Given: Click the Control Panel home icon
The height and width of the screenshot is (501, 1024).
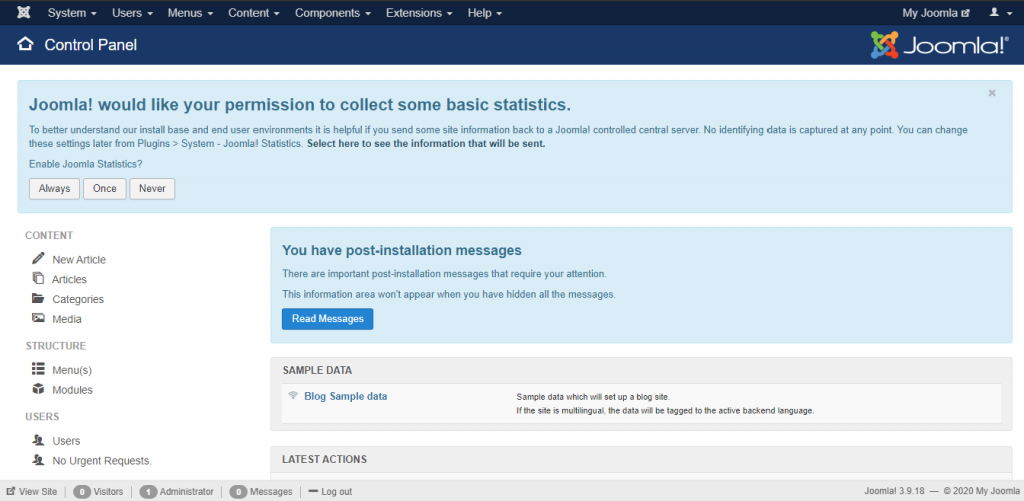Looking at the screenshot, I should click(x=25, y=44).
